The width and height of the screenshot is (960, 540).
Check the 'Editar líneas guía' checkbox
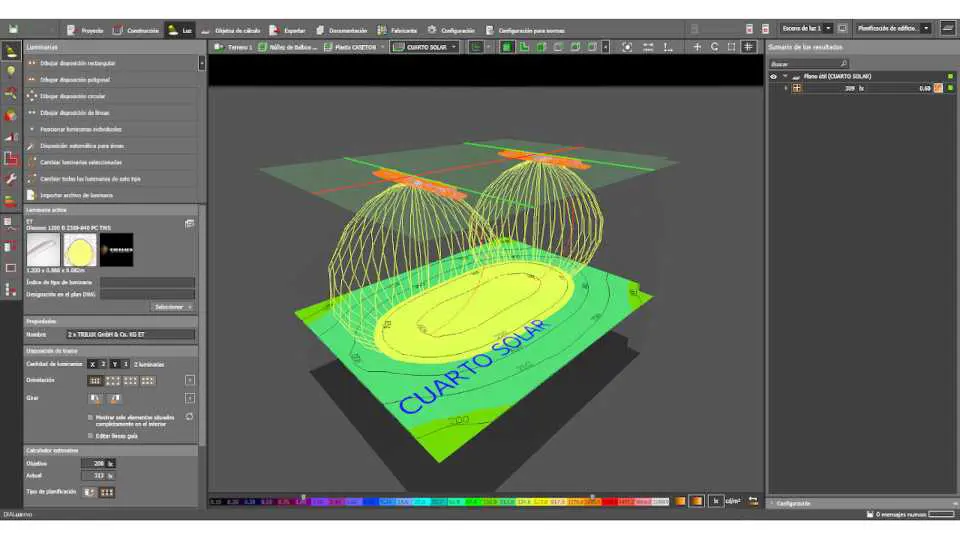coord(91,436)
